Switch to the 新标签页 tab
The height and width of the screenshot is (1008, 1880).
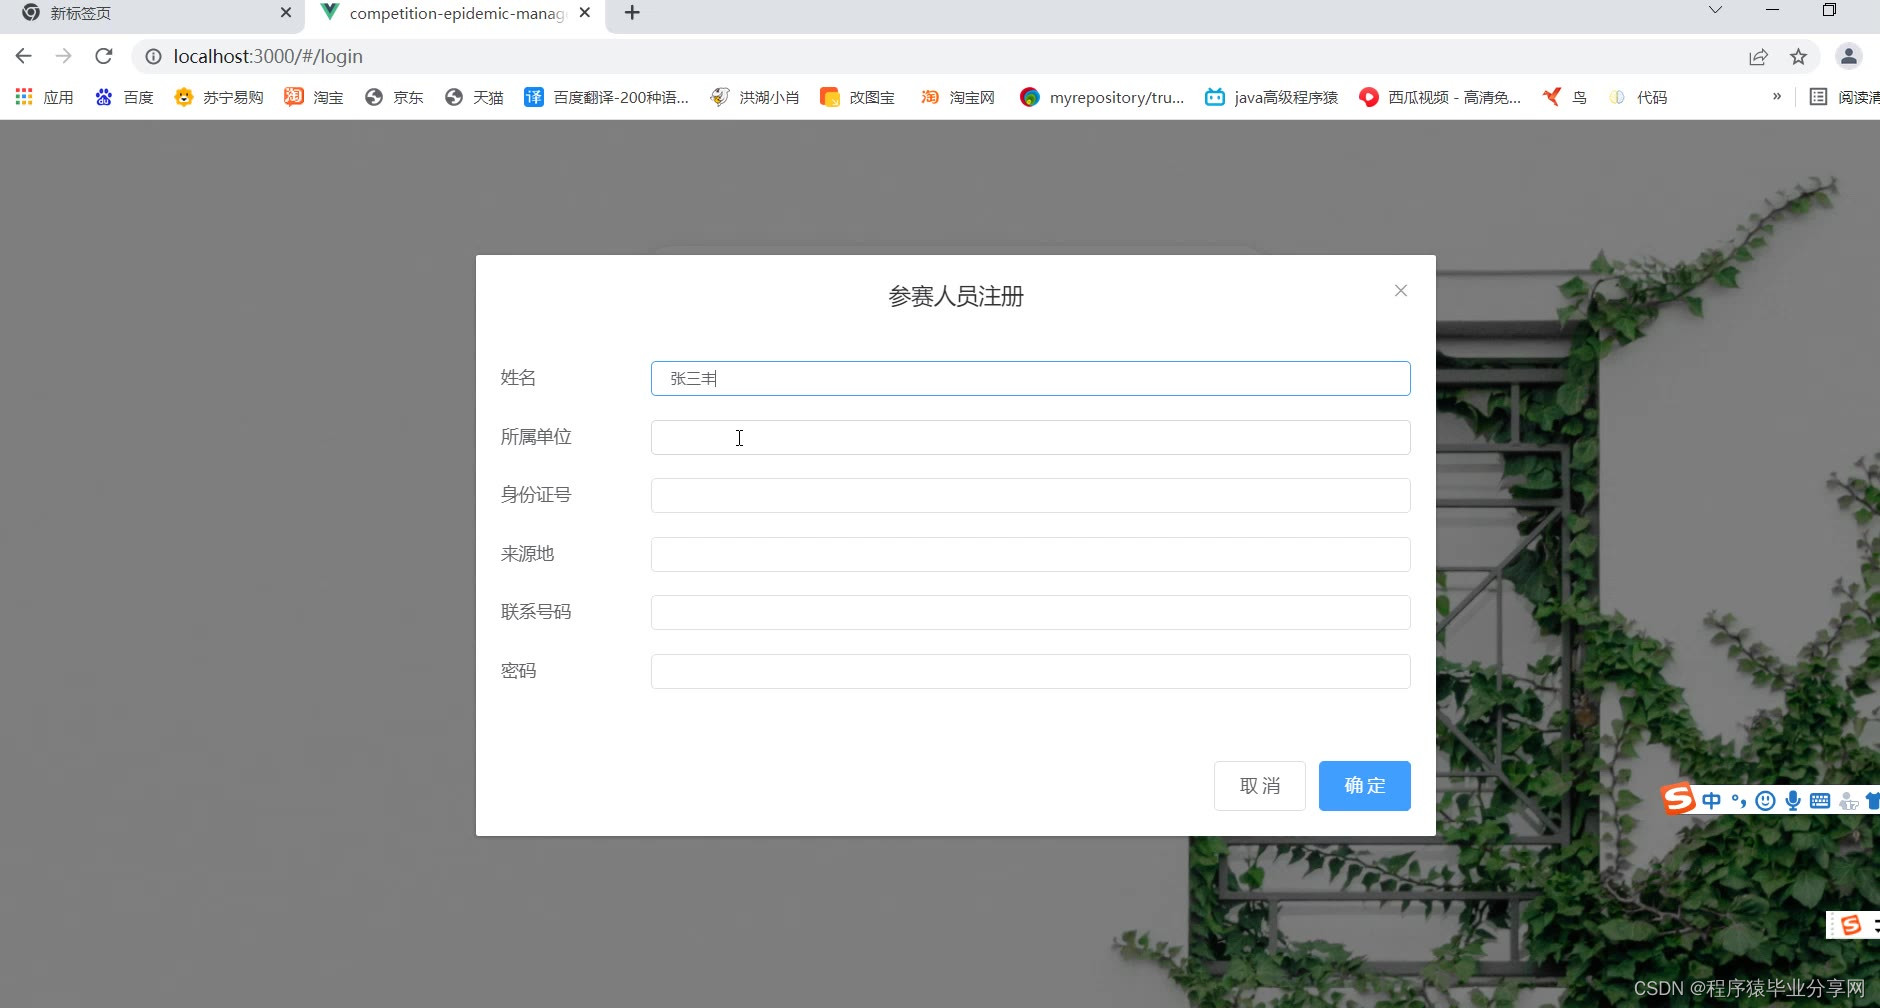(x=150, y=14)
